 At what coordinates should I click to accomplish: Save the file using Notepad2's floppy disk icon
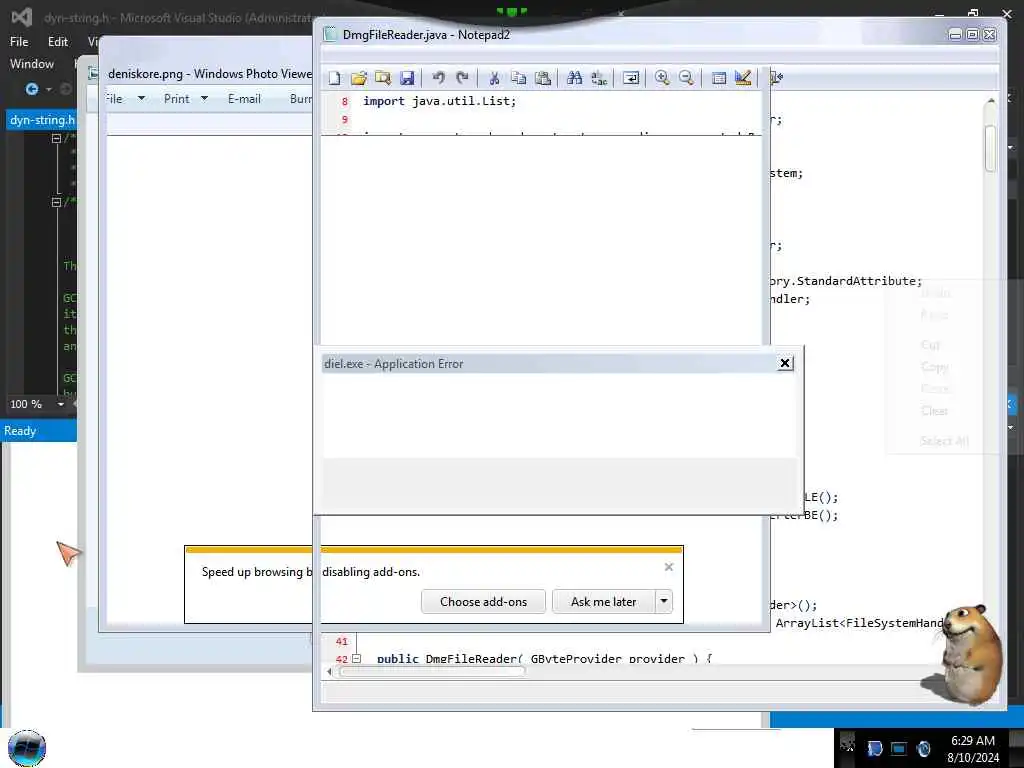pos(407,78)
